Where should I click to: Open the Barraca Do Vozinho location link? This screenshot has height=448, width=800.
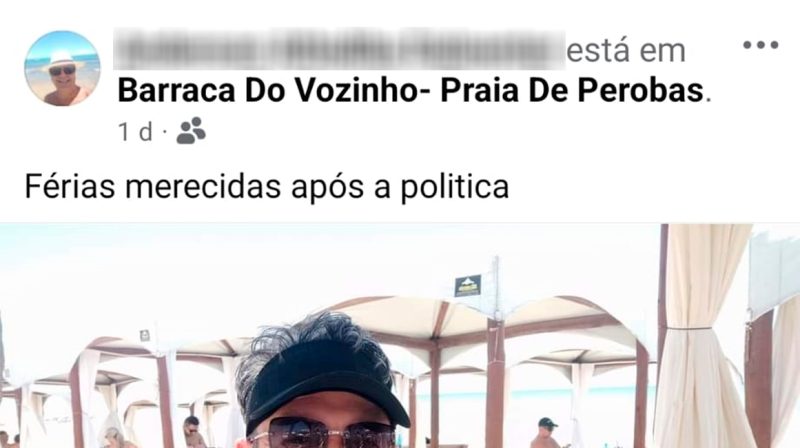click(411, 90)
